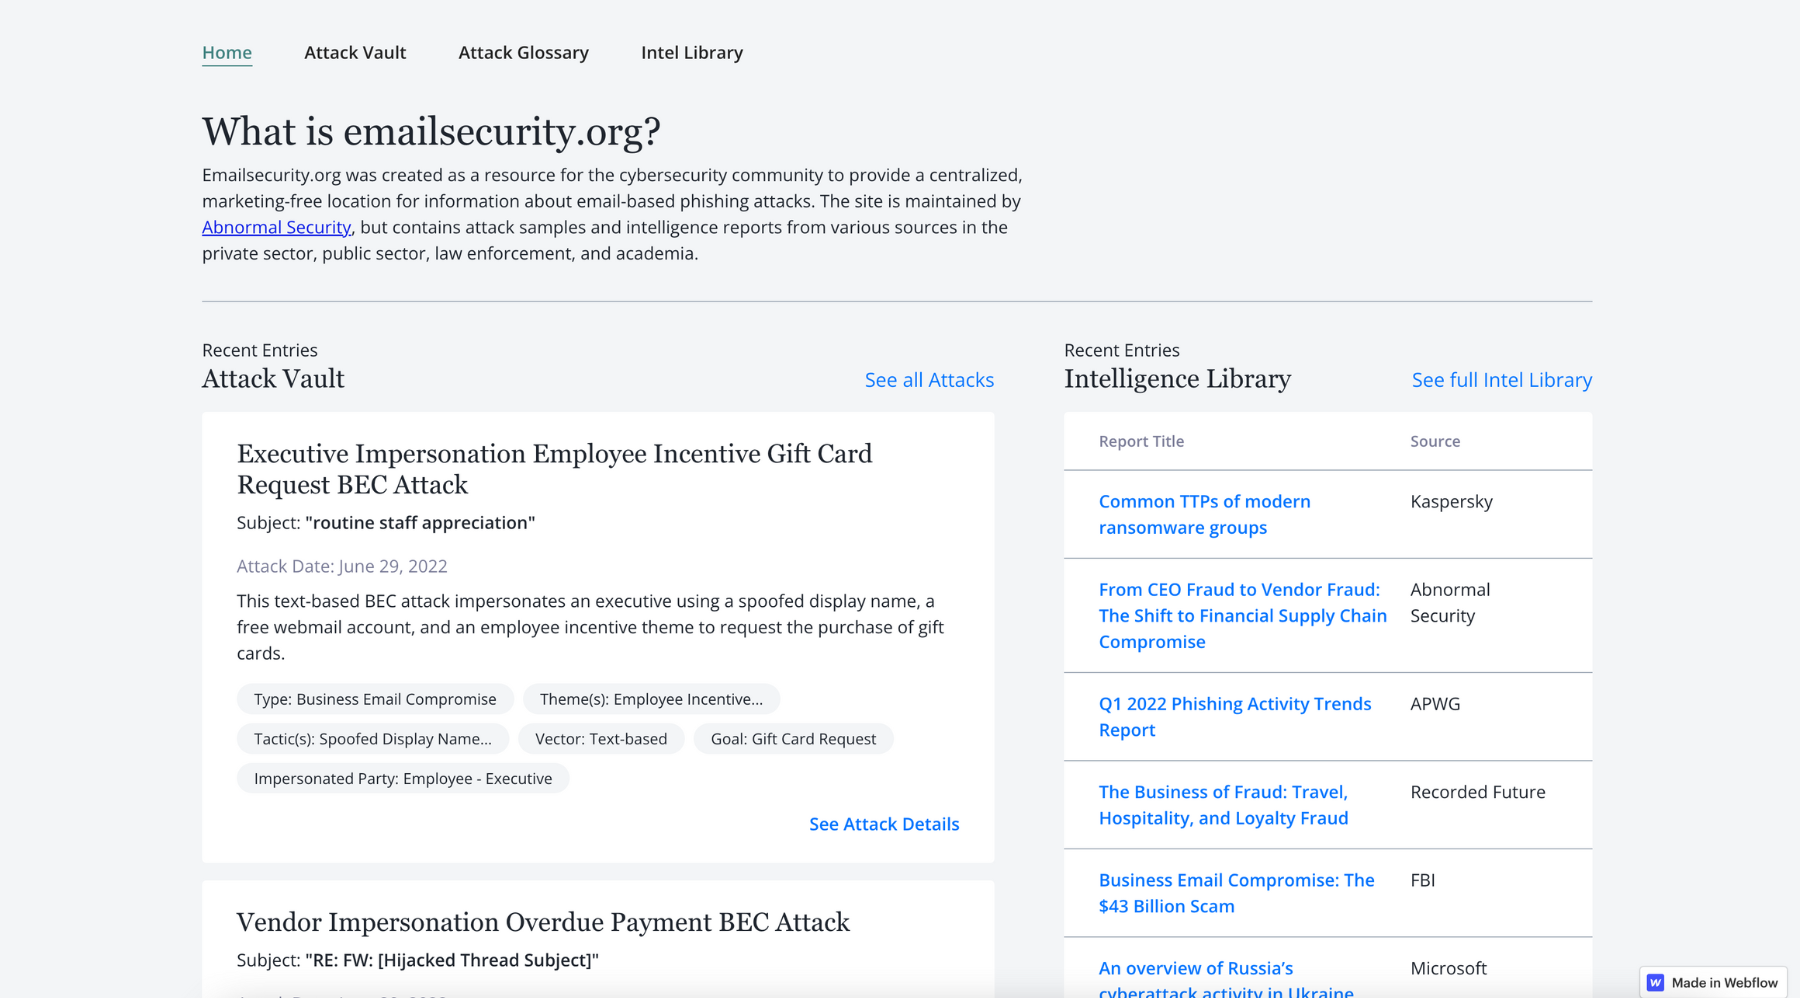
Task: Open See Attack Details for gift card attack
Action: [884, 824]
